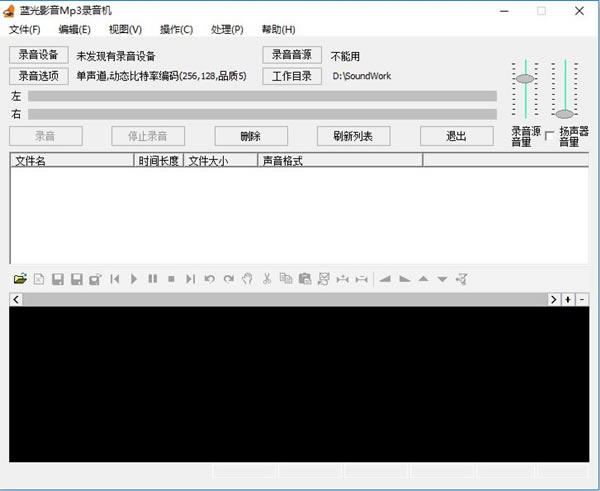600x491 pixels.
Task: Click the waveform scrollbar right arrow
Action: (x=554, y=299)
